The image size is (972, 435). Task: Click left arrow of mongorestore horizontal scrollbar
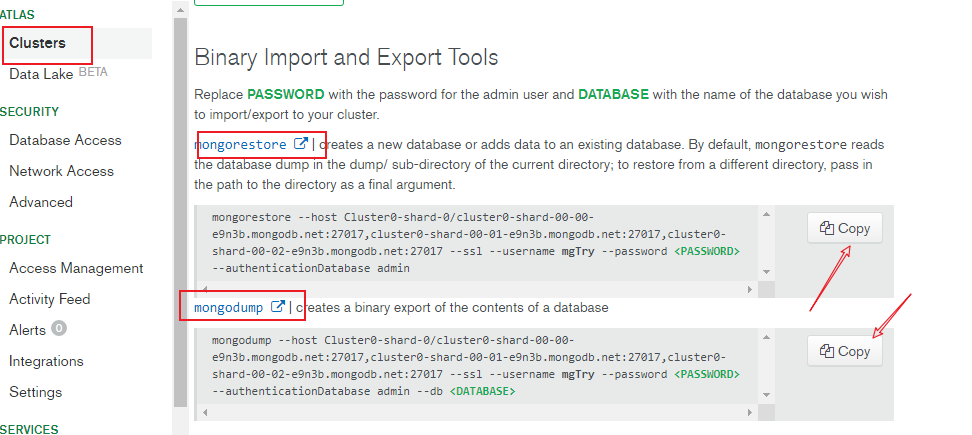(x=204, y=289)
